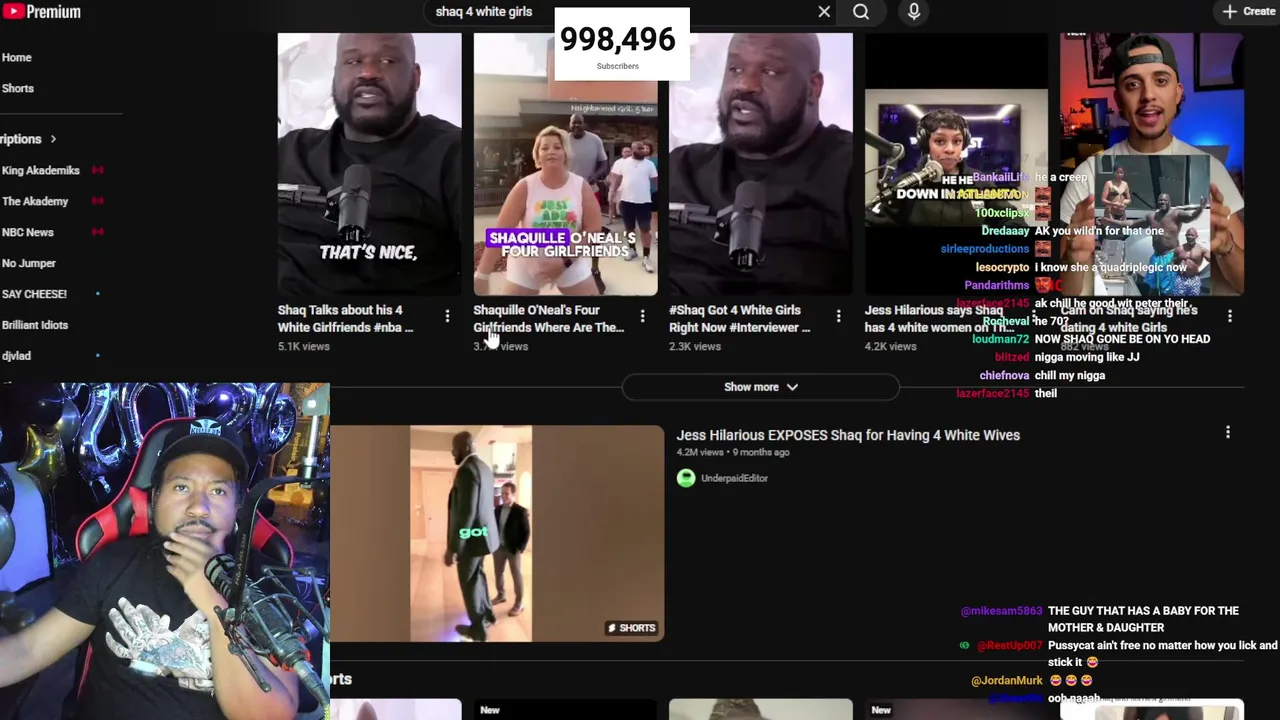Click the '4.2M views • 9 months ago' text
This screenshot has width=1280, height=720.
click(x=733, y=453)
